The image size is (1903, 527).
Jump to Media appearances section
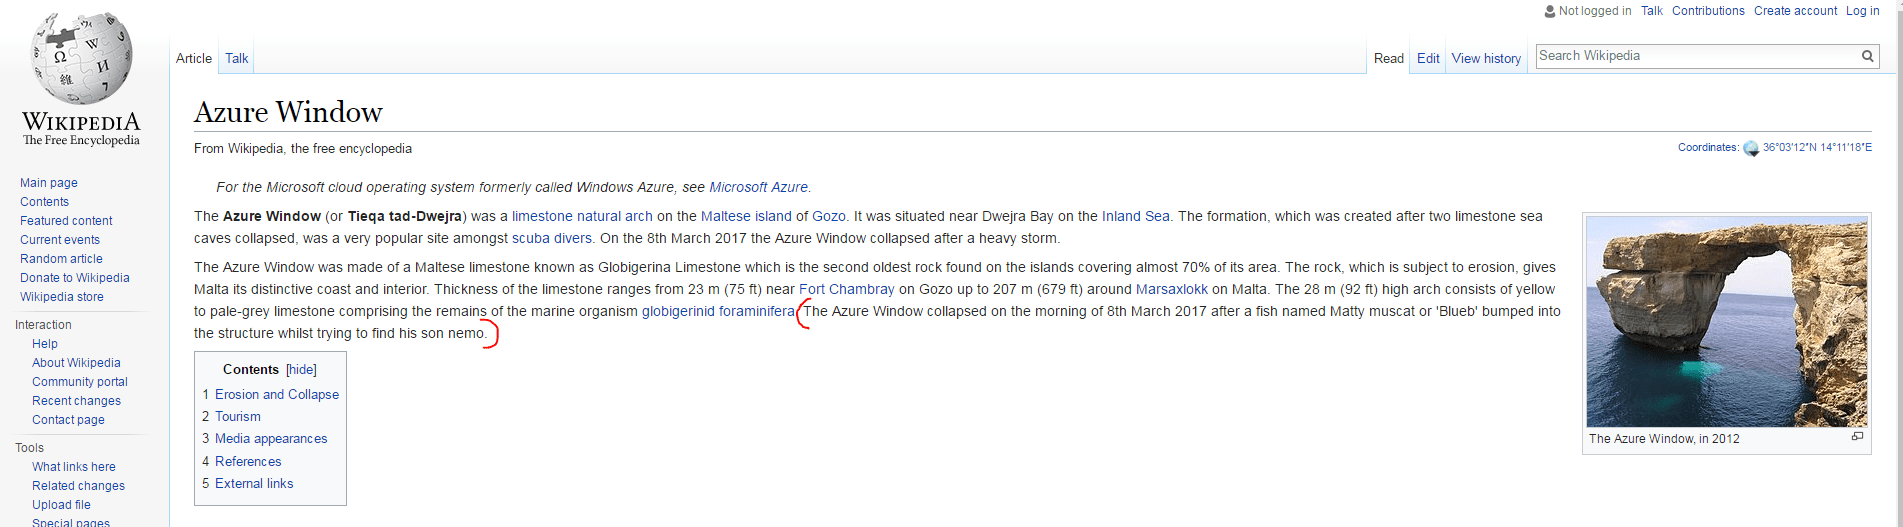(271, 438)
